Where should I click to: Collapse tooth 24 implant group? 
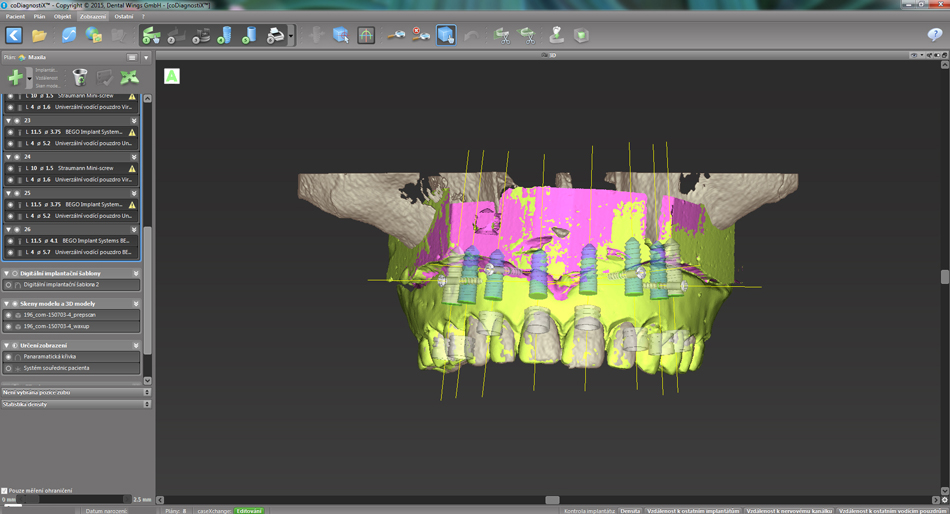point(8,157)
